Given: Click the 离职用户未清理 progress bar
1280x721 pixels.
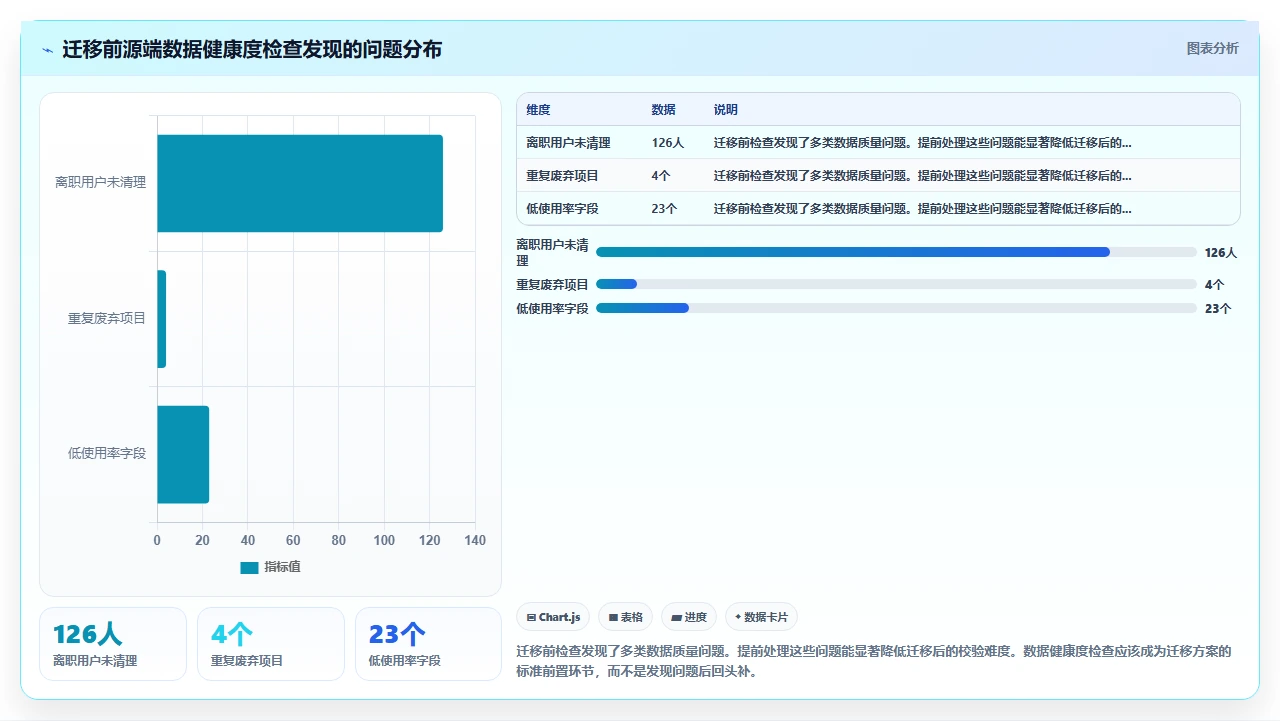Looking at the screenshot, I should click(896, 252).
